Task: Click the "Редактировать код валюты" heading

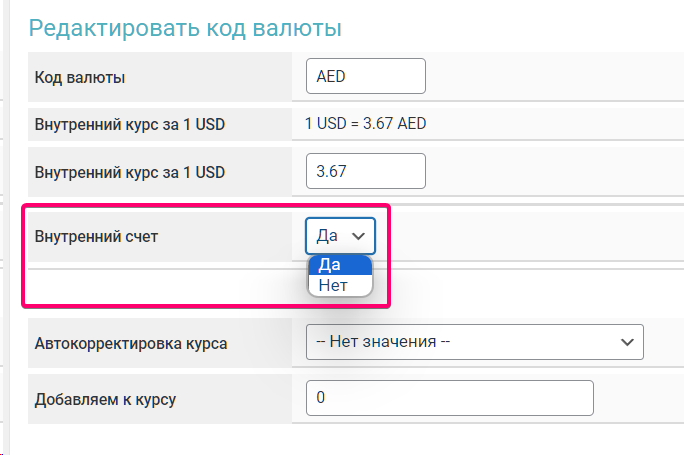Action: click(x=185, y=28)
